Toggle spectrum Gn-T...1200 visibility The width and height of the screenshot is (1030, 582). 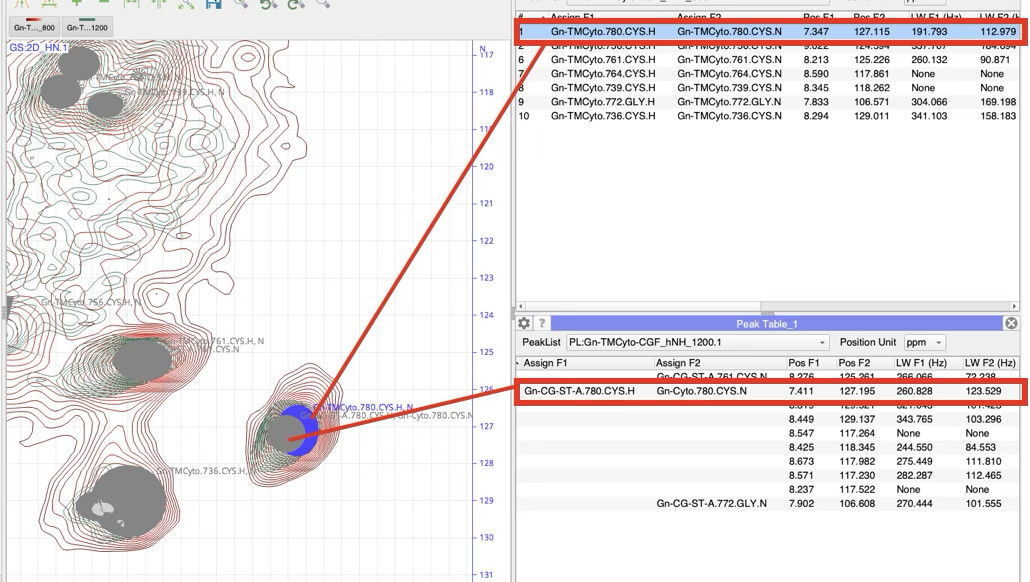87,27
